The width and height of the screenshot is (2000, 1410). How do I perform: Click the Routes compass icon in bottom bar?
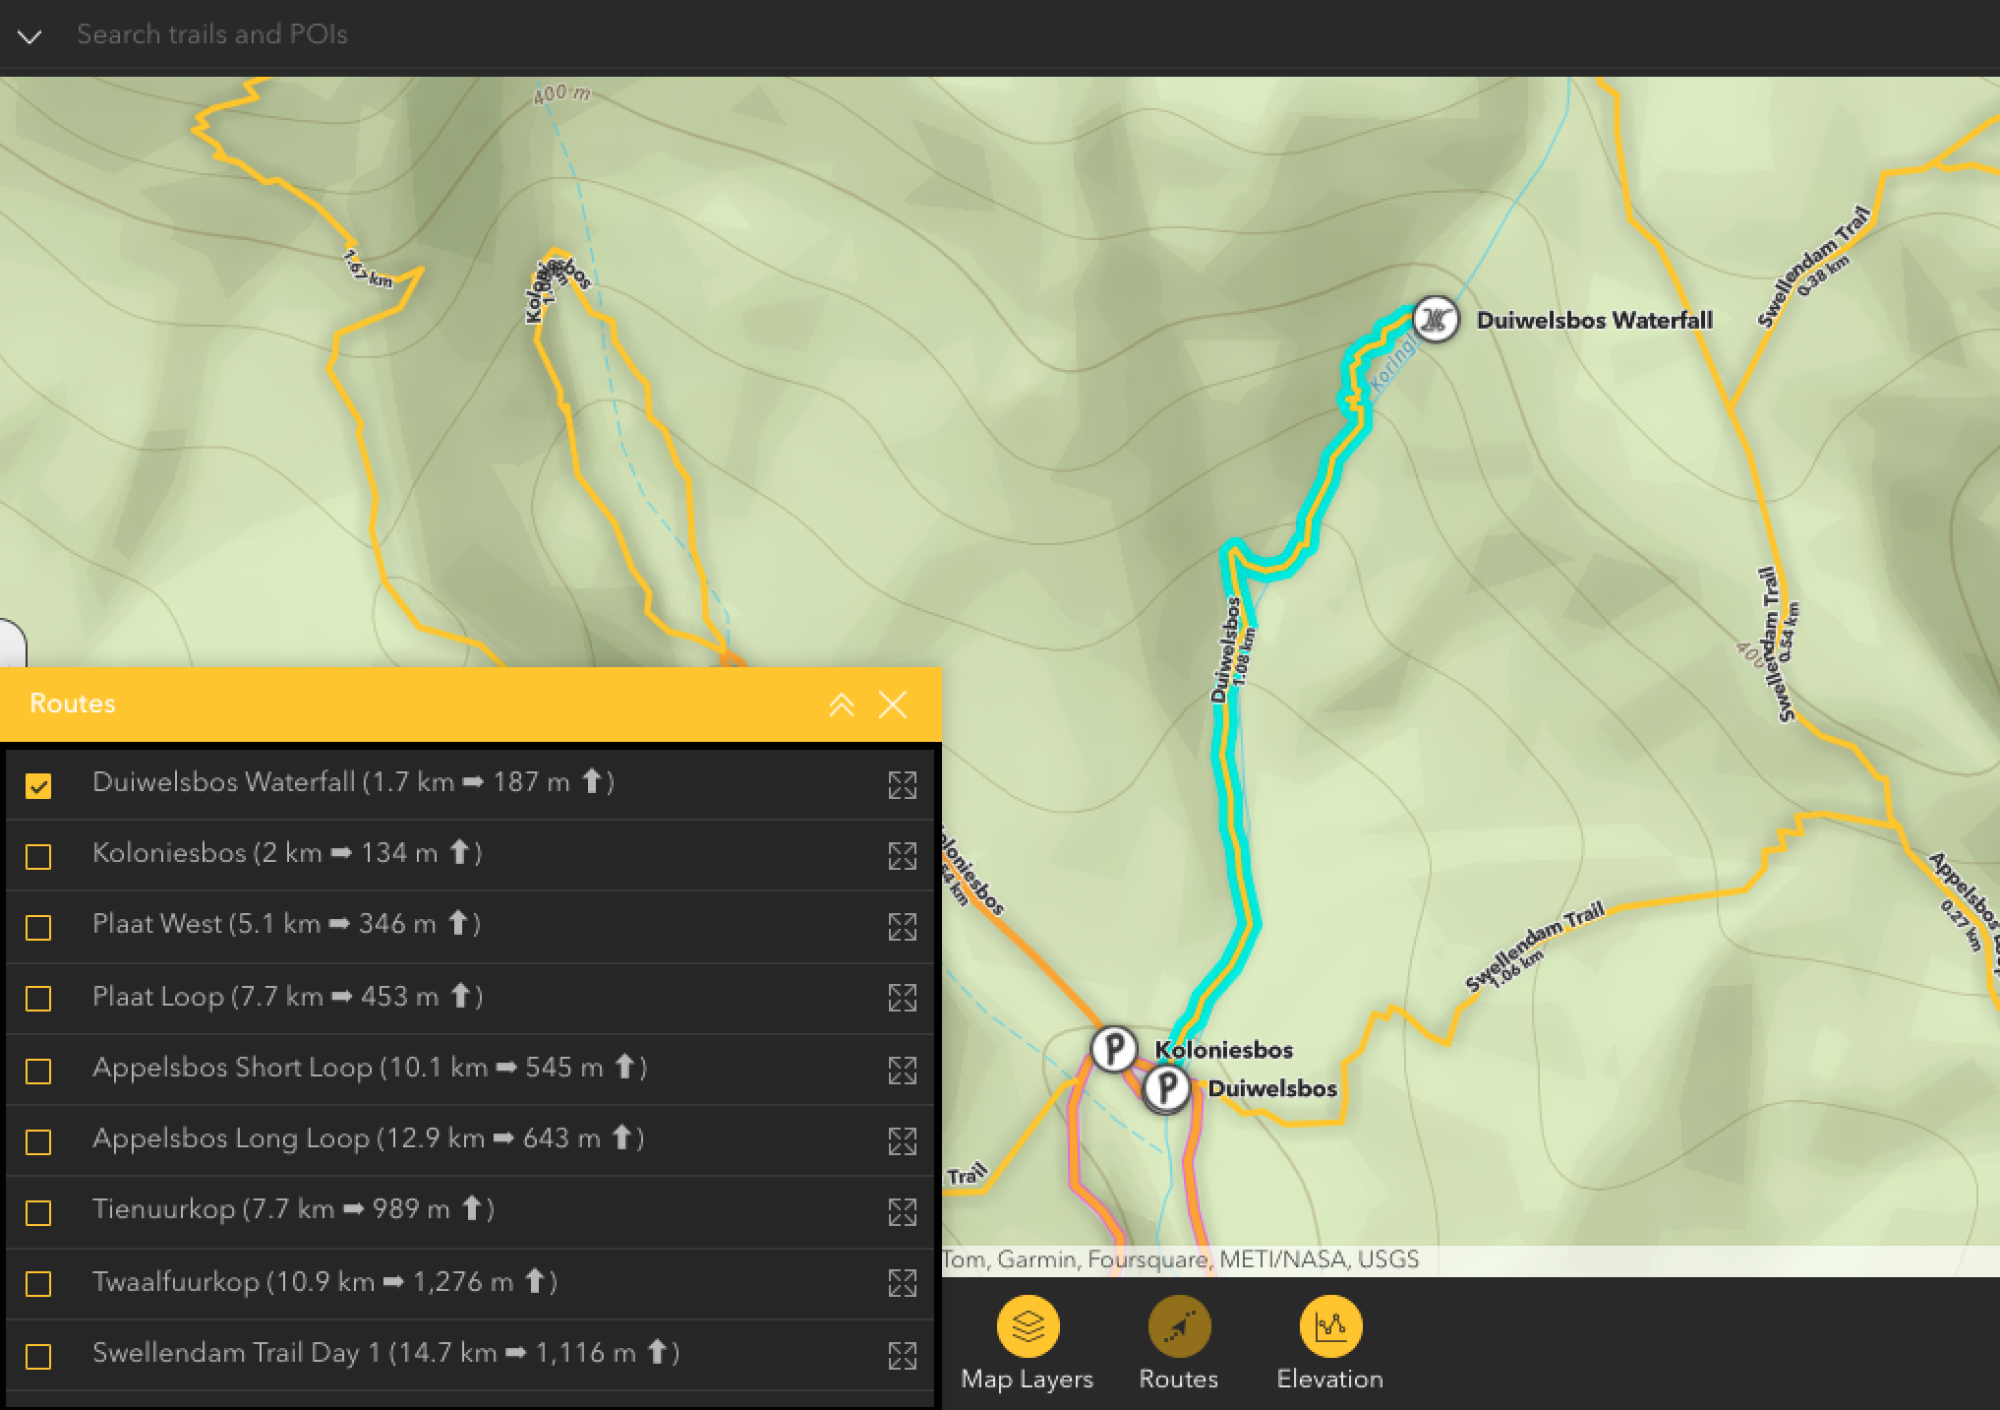pyautogui.click(x=1179, y=1327)
